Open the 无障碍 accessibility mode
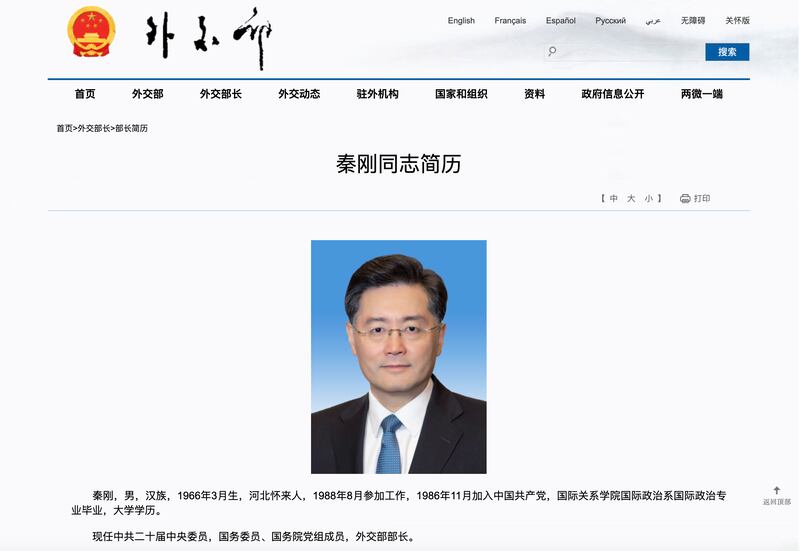This screenshot has width=800, height=551. (x=693, y=21)
